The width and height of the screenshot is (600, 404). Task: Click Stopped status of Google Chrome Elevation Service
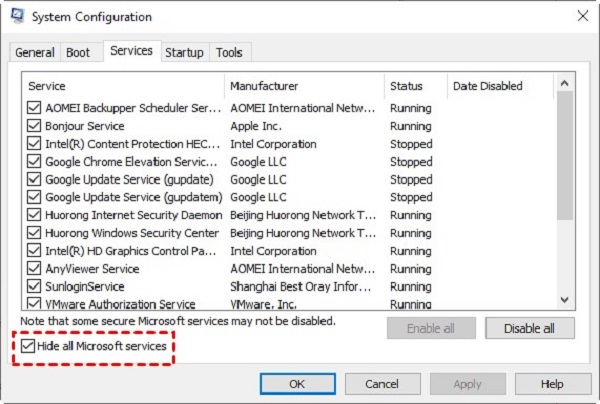click(x=411, y=161)
